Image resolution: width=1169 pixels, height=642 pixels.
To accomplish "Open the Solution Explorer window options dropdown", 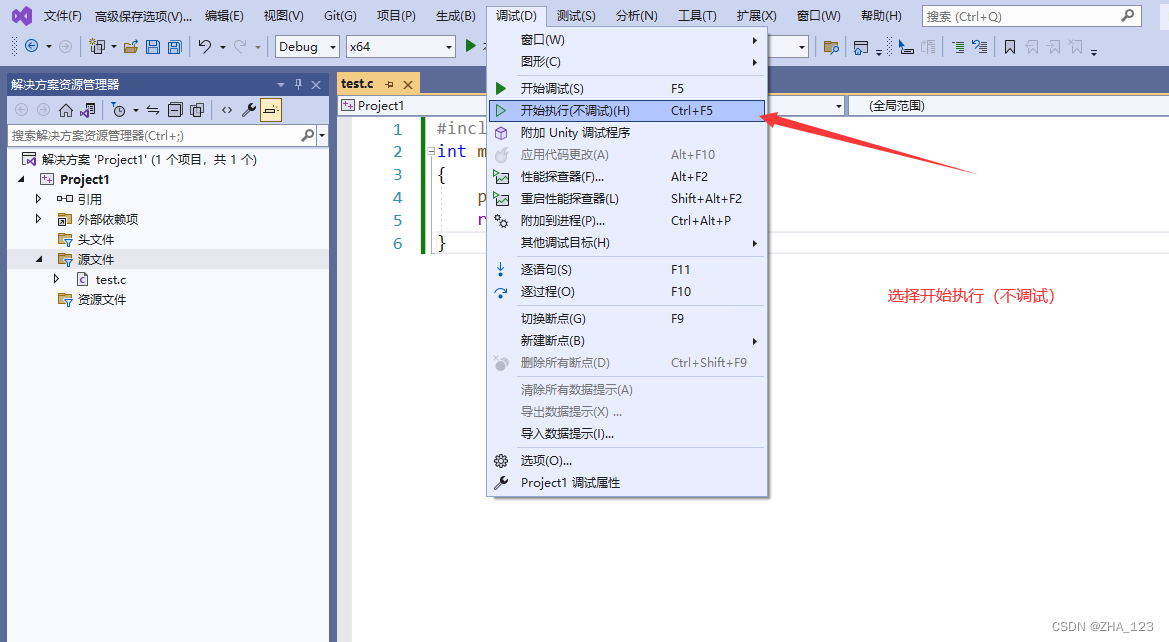I will (x=281, y=84).
